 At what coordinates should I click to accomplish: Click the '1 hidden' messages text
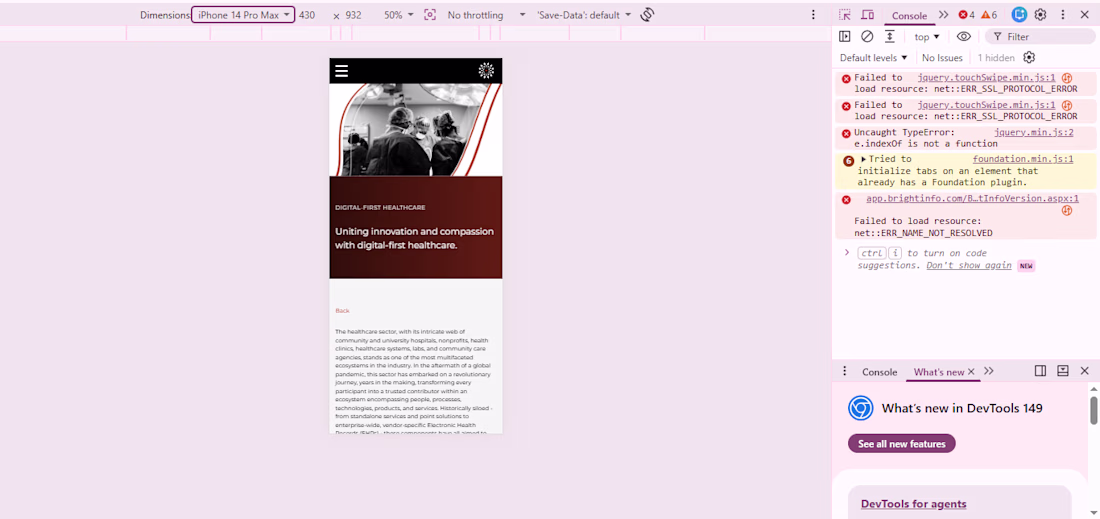[996, 58]
